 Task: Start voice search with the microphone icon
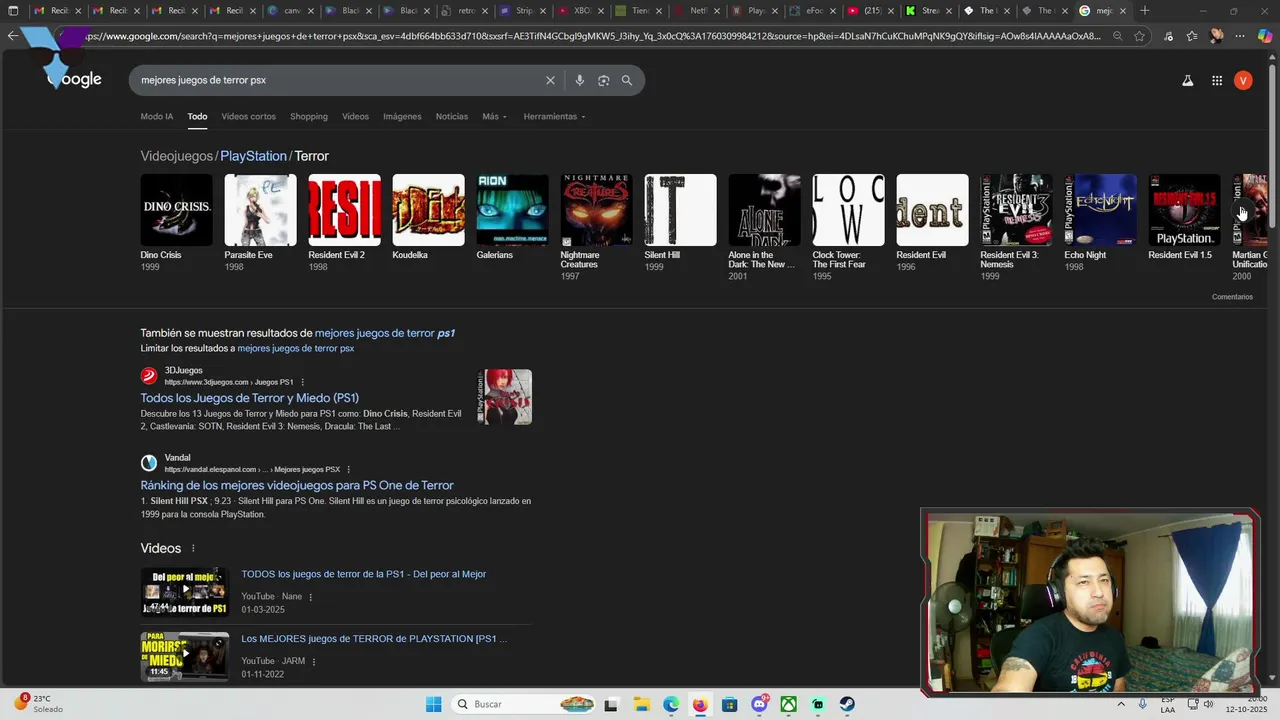[x=579, y=80]
